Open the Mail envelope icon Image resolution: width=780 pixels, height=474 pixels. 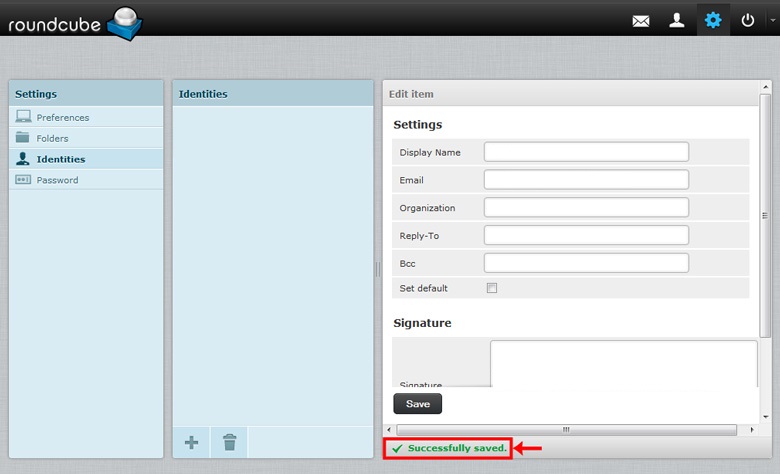(641, 20)
